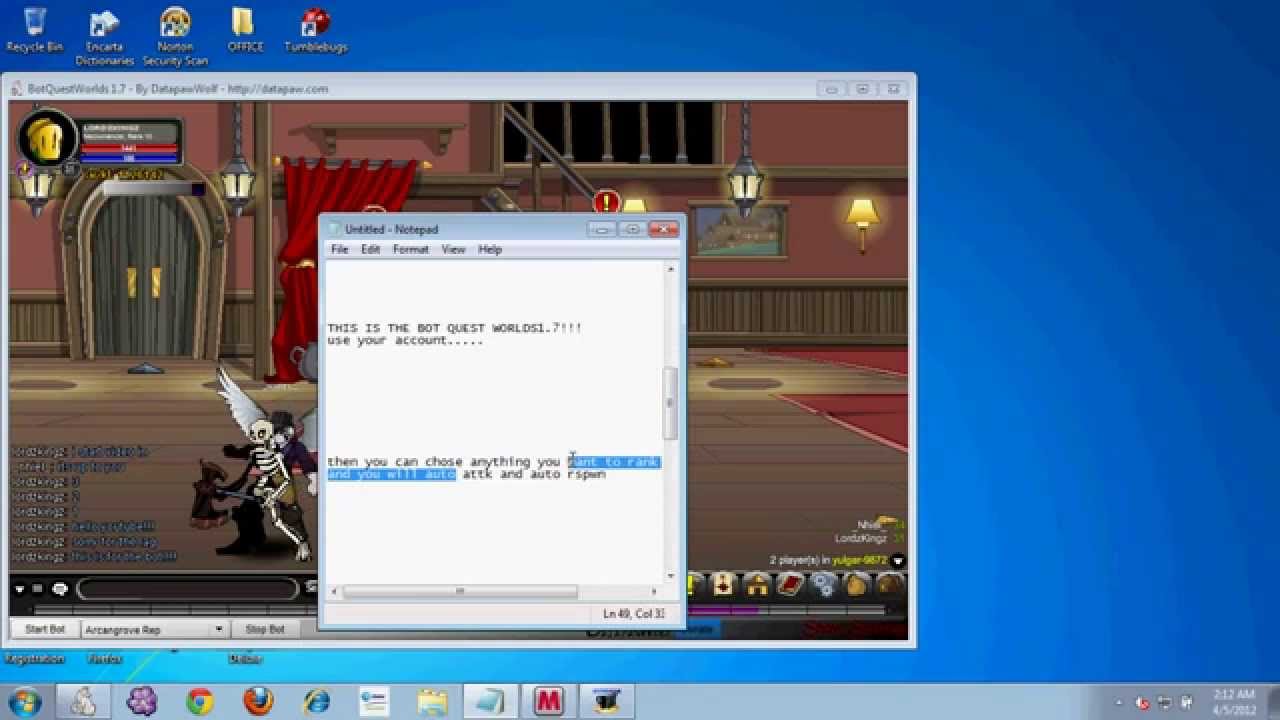Click the Tumblebugs desktop icon
Image resolution: width=1280 pixels, height=720 pixels.
click(x=316, y=31)
